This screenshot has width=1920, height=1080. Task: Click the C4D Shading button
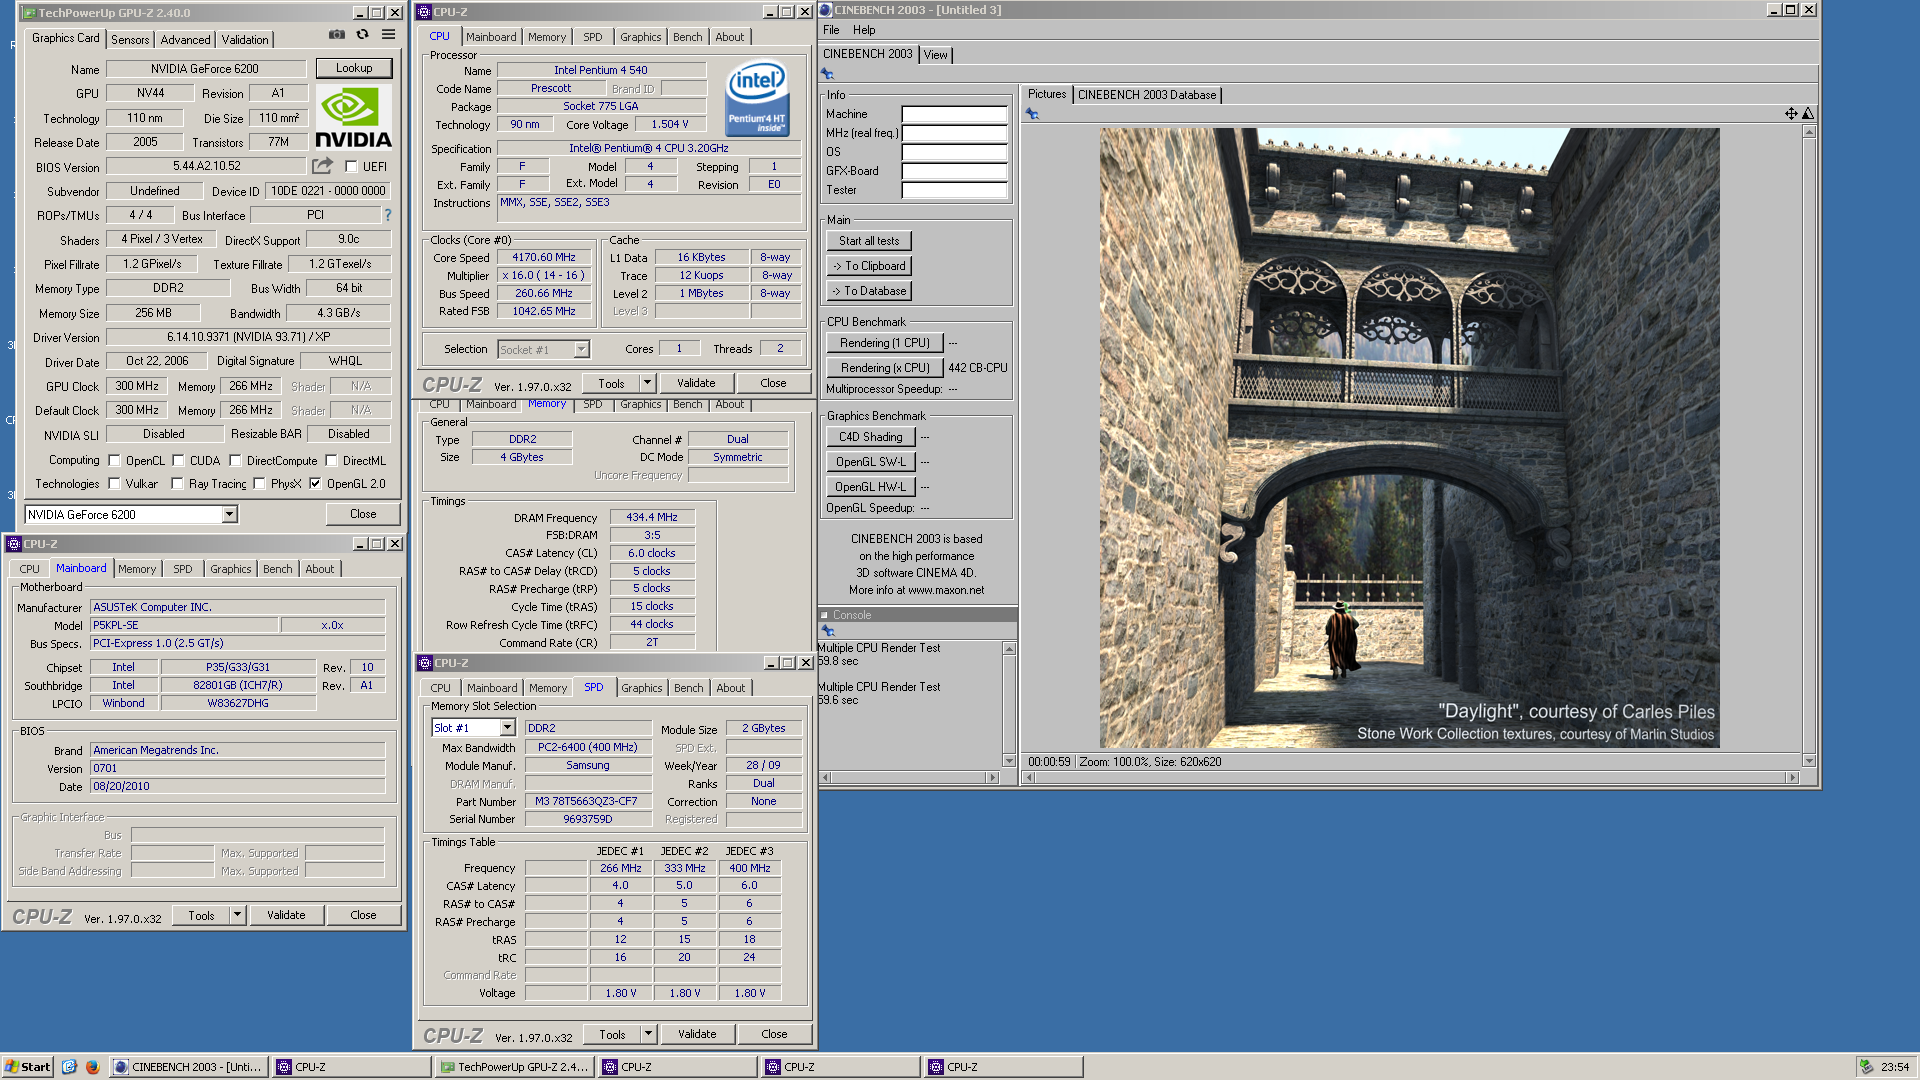tap(870, 437)
